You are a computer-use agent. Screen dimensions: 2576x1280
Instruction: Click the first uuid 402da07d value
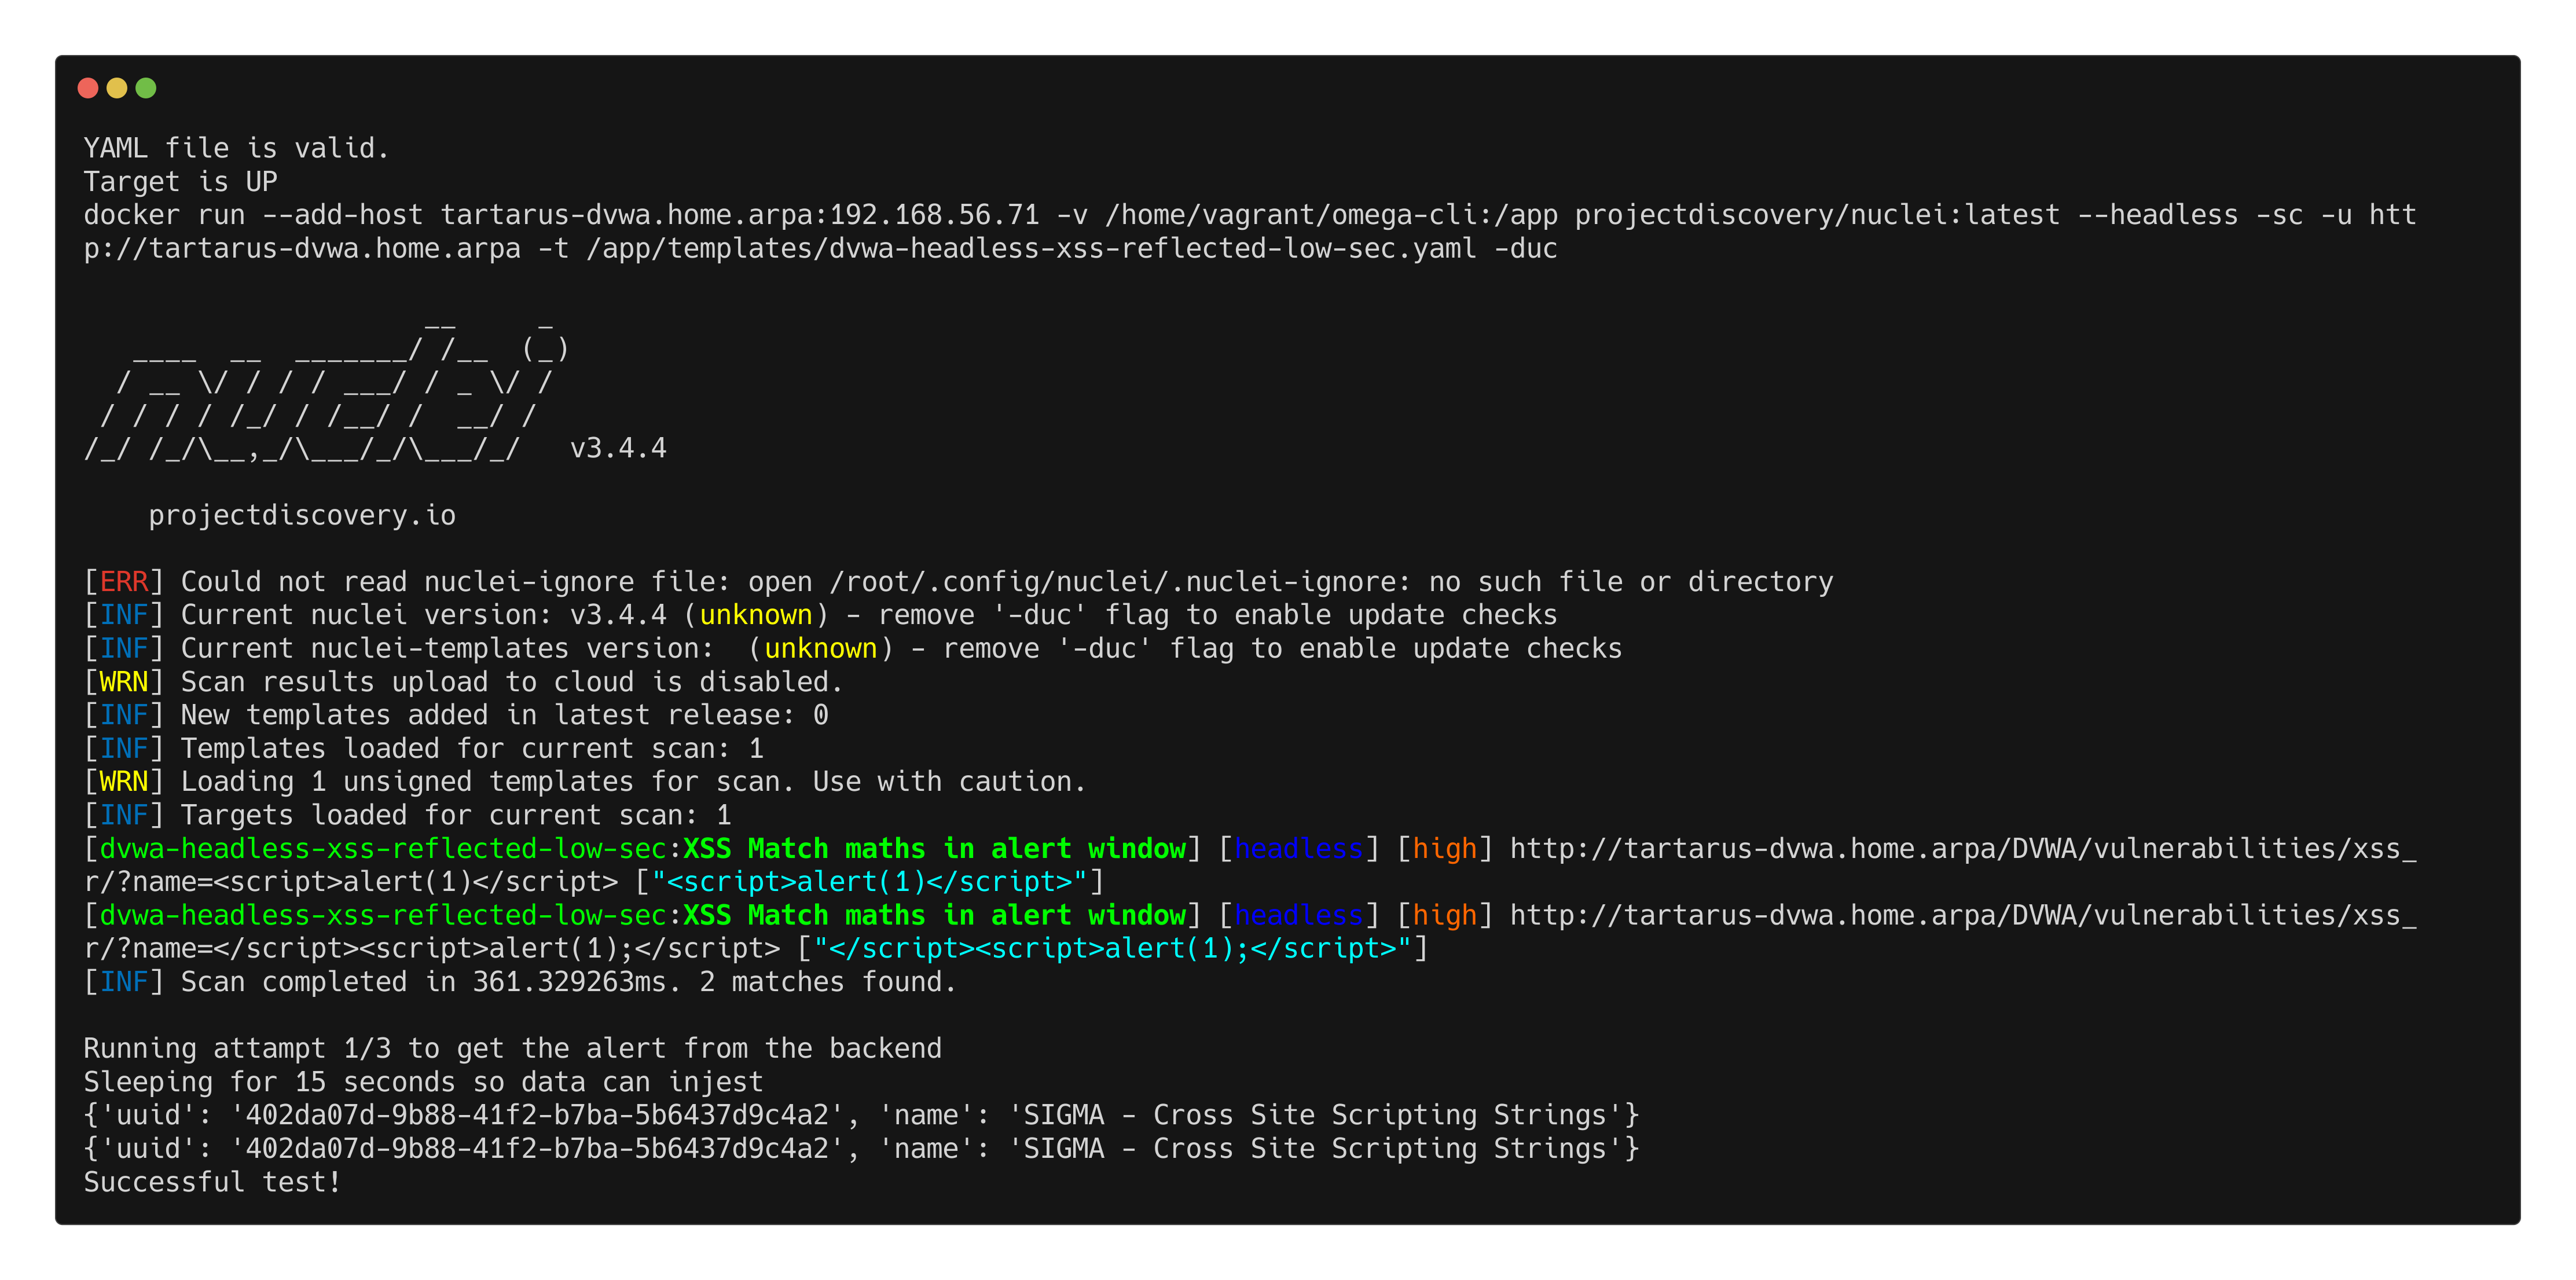(x=537, y=1115)
